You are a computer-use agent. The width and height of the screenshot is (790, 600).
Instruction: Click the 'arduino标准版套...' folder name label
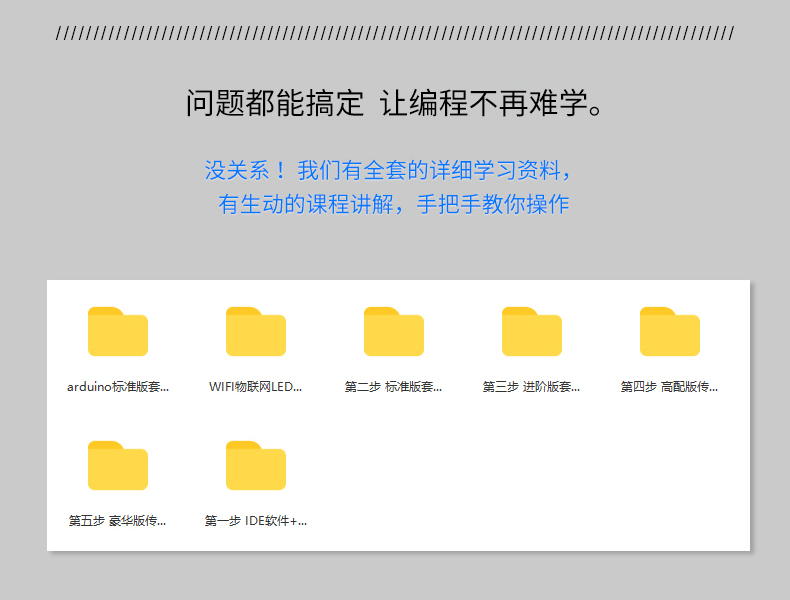tap(118, 387)
